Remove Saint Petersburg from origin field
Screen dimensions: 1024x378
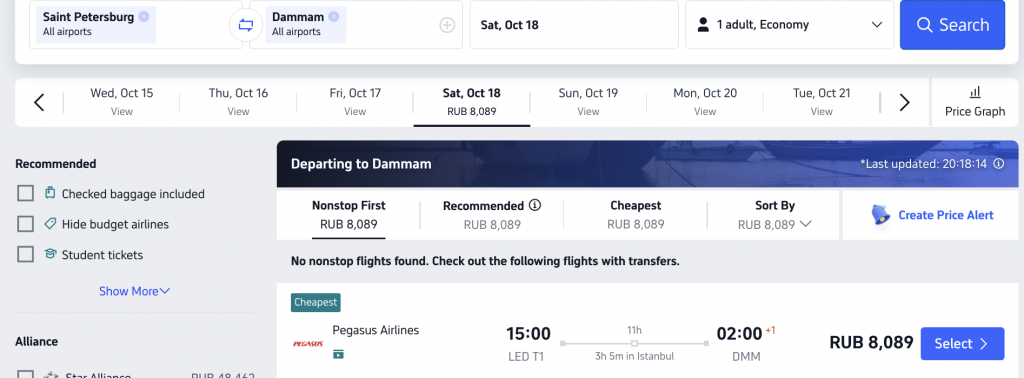[x=144, y=17]
